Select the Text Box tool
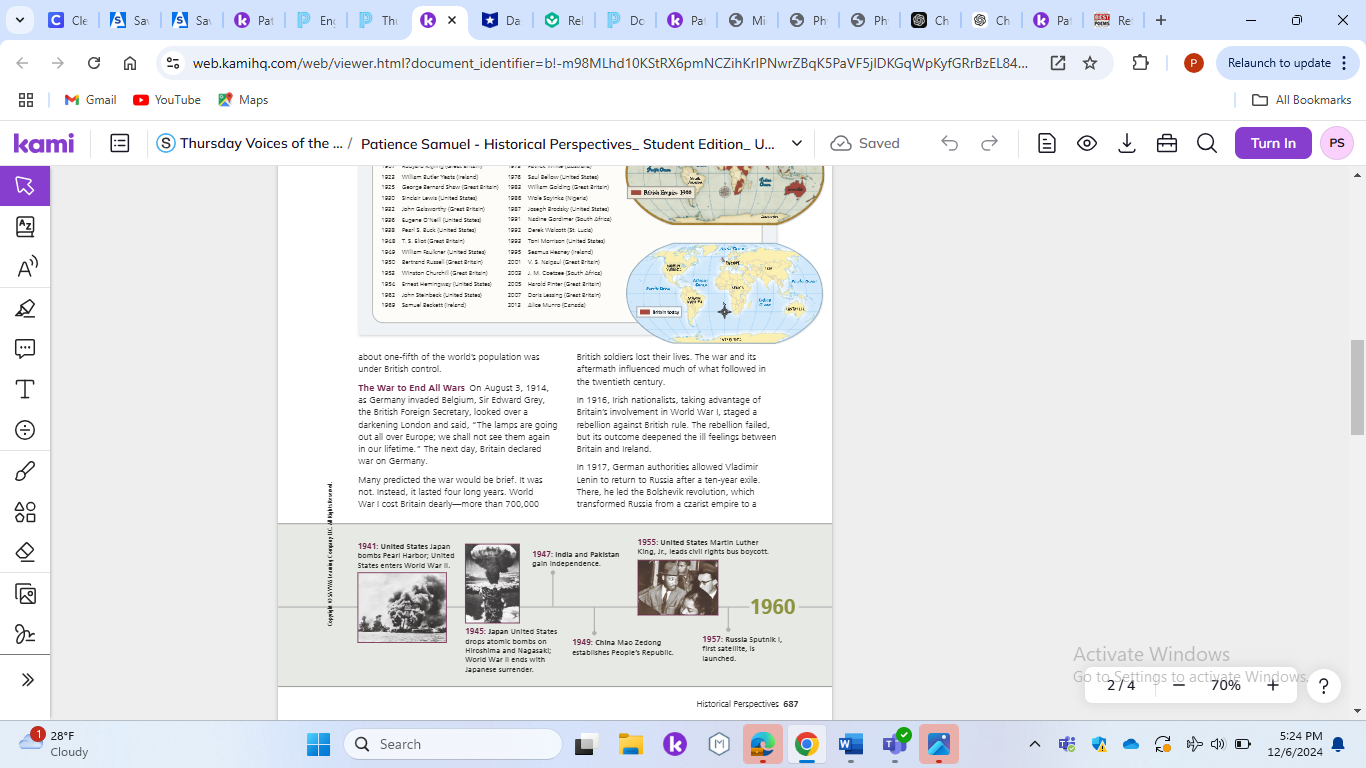Image resolution: width=1366 pixels, height=768 pixels. coord(25,389)
